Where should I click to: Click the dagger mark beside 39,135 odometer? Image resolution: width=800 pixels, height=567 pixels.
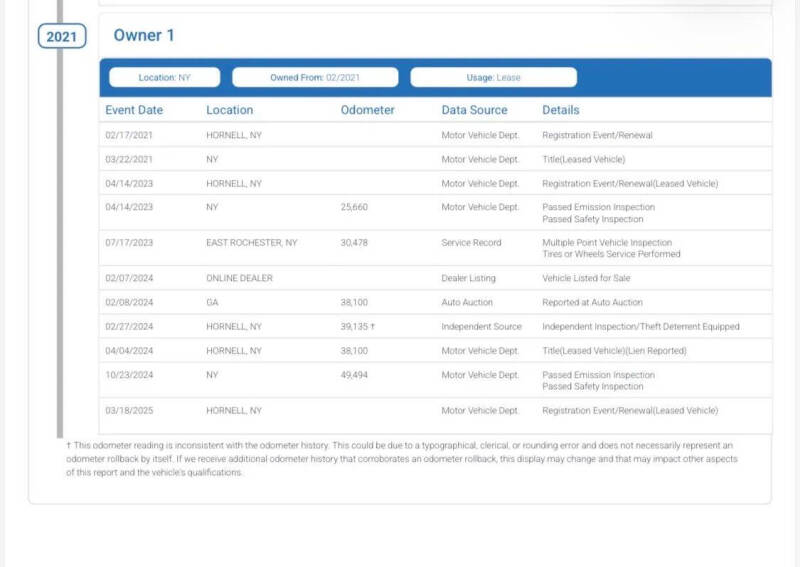(x=373, y=327)
